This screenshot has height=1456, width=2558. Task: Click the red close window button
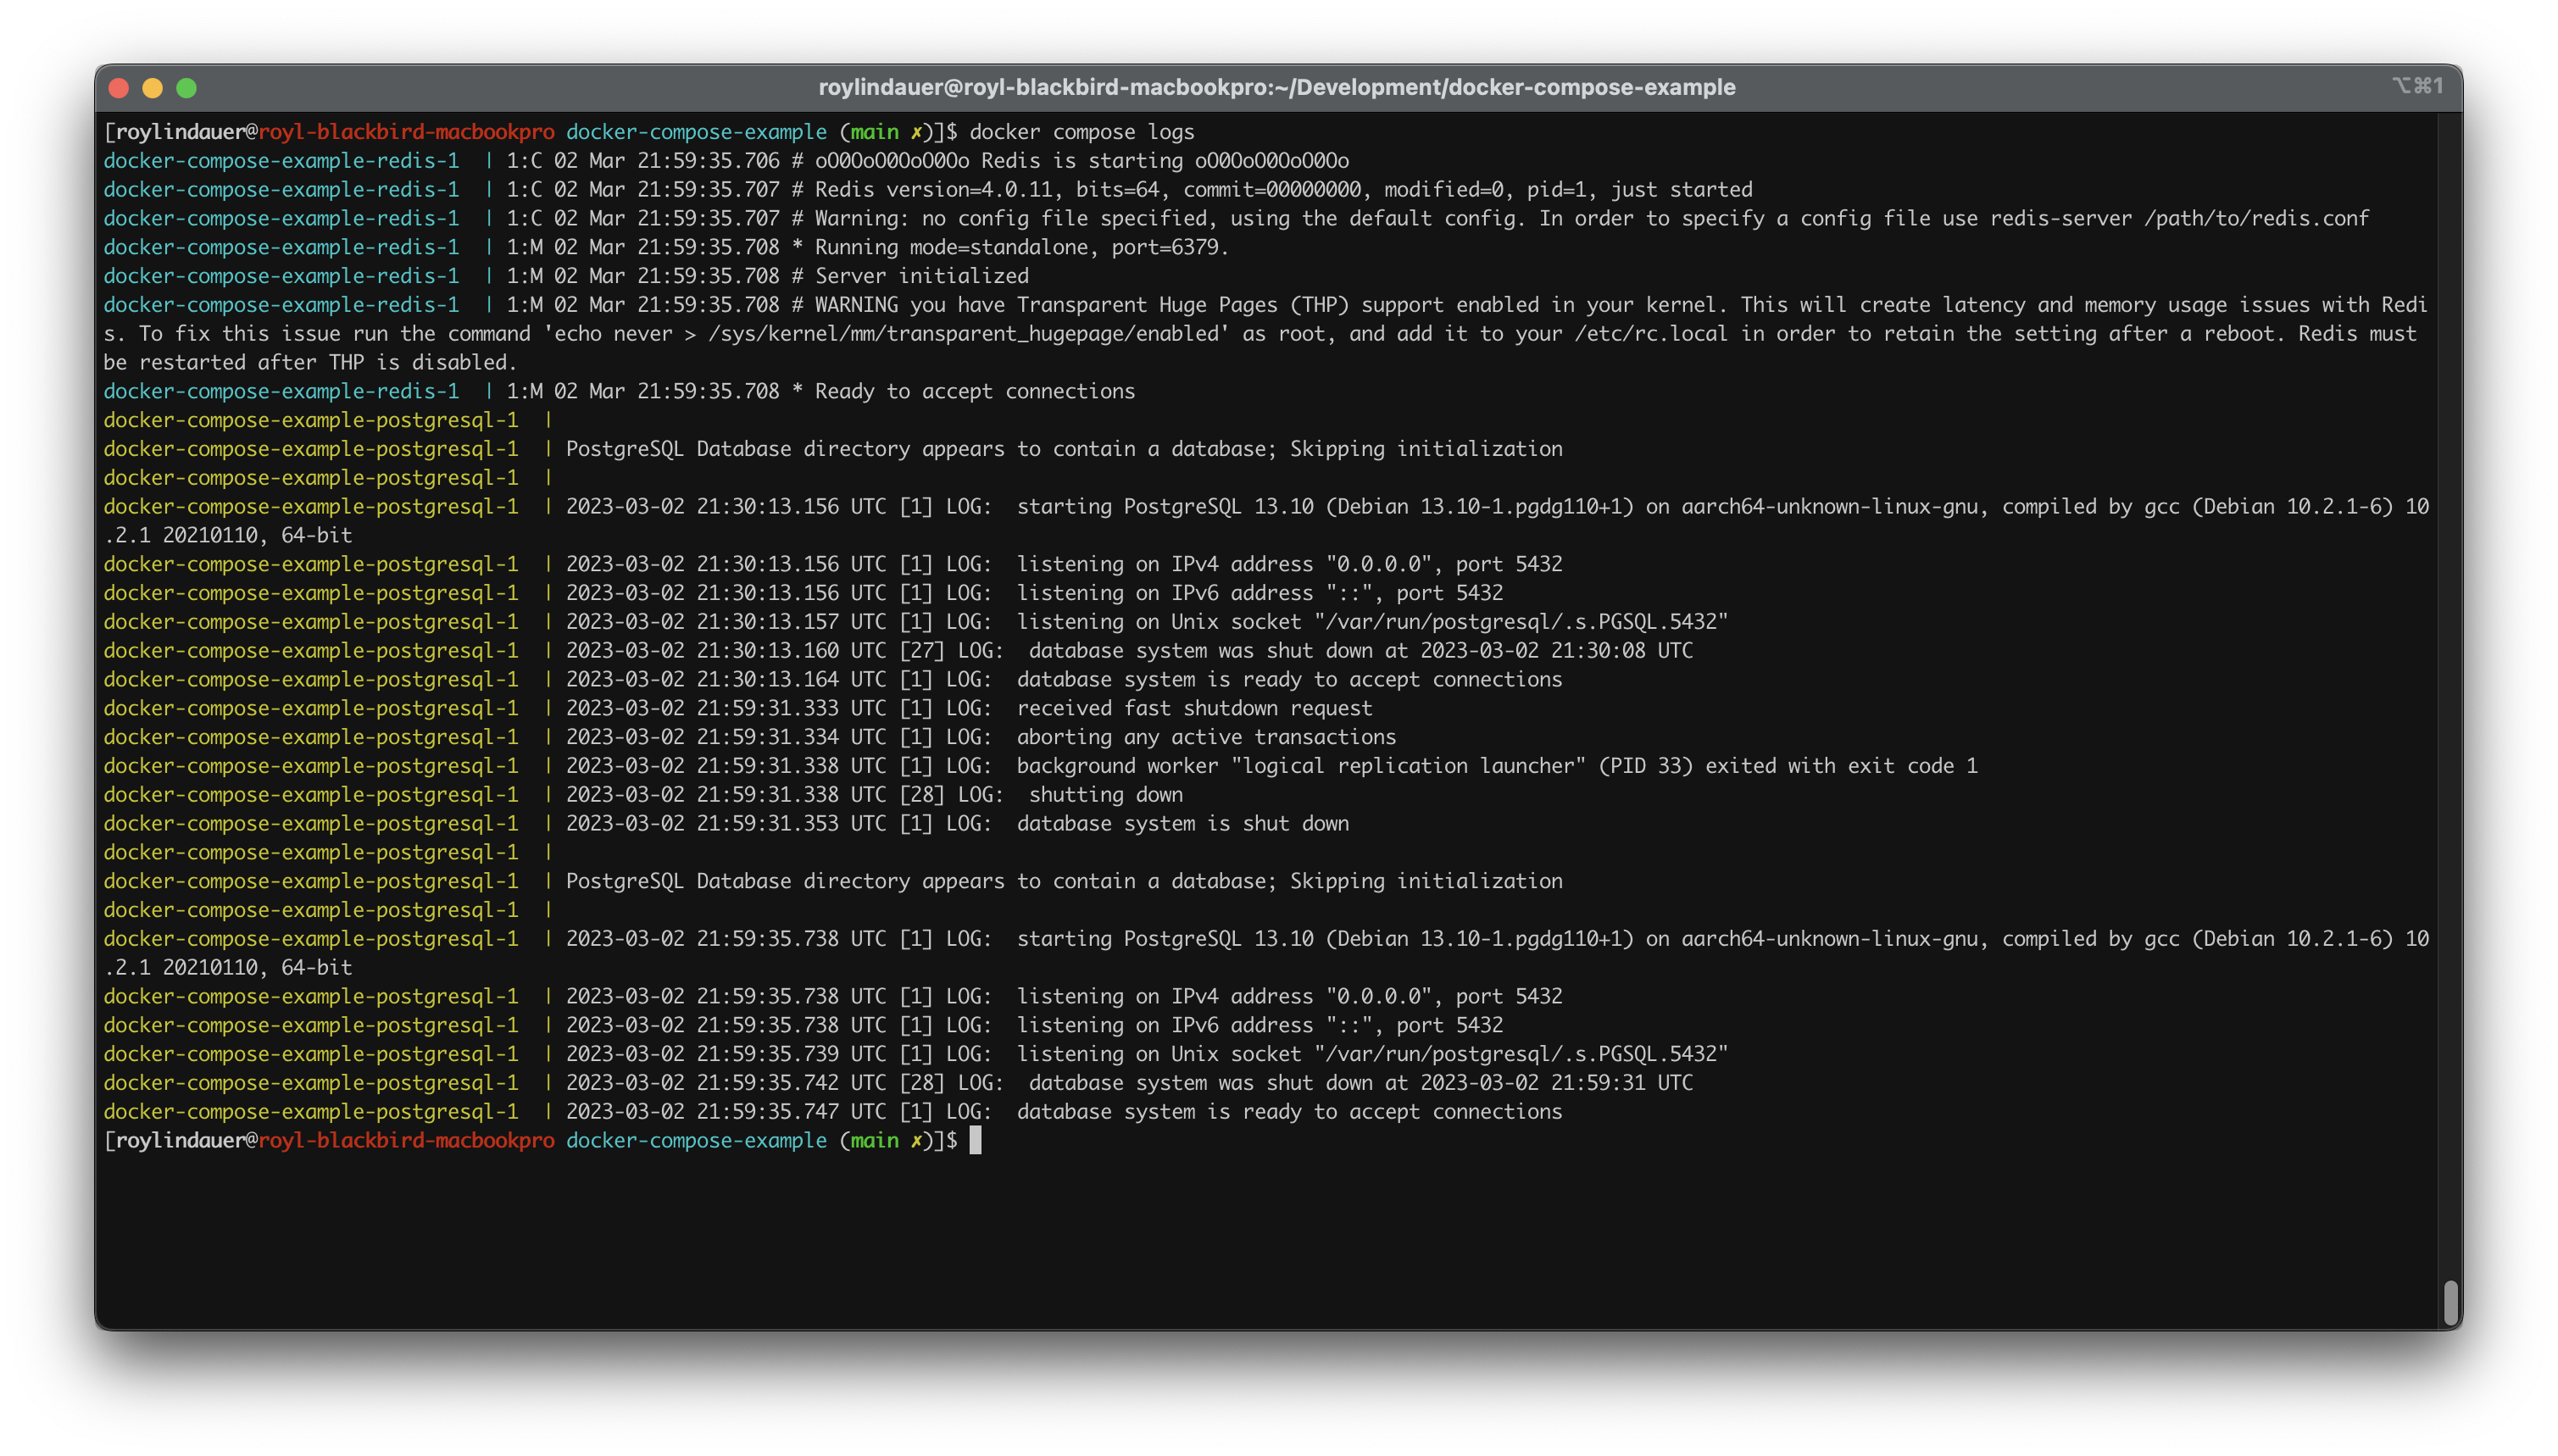pos(119,88)
